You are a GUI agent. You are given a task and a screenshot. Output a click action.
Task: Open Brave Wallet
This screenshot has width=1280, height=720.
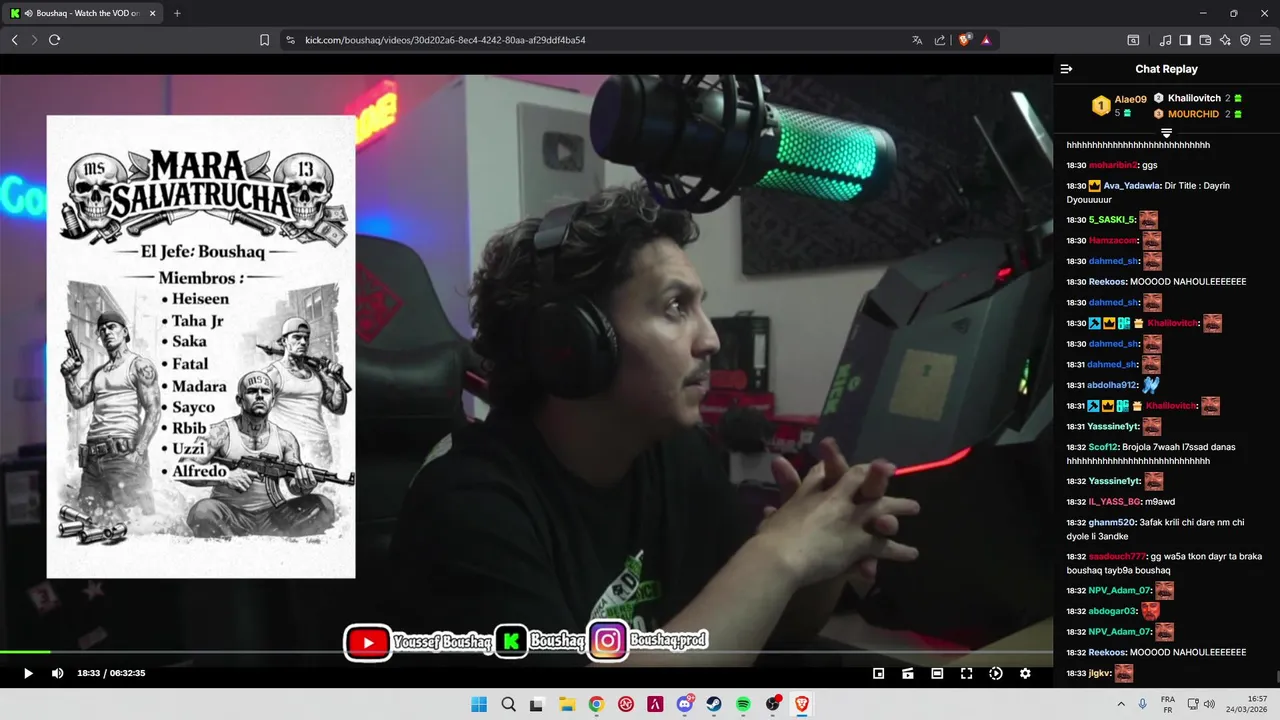[1205, 40]
